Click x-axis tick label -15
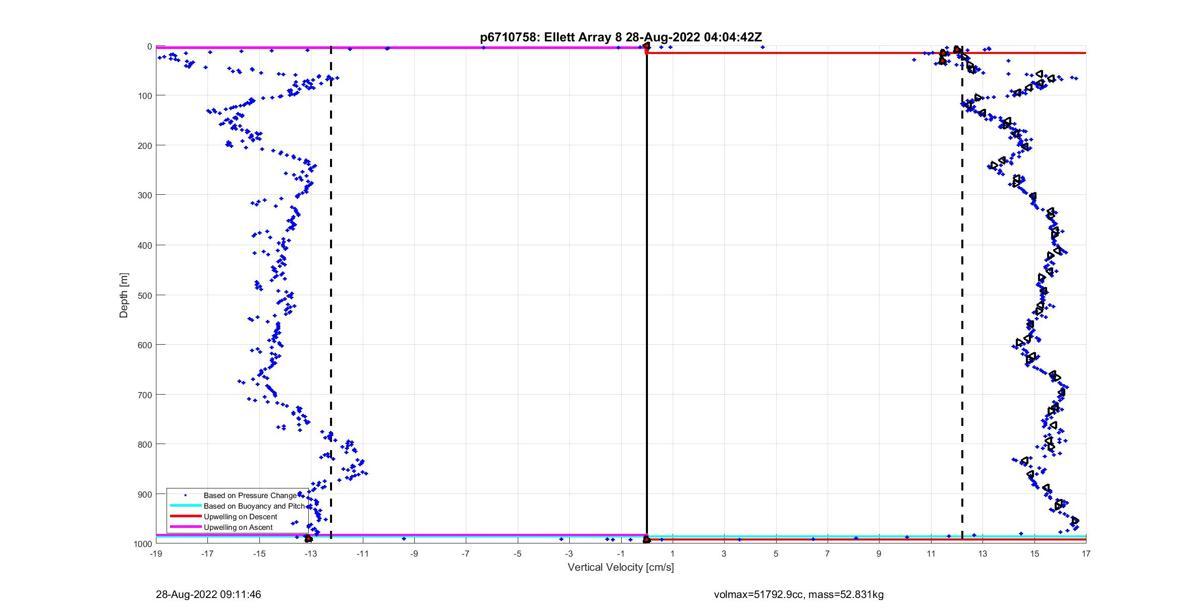Viewport: 1200px width, 611px height. point(259,553)
